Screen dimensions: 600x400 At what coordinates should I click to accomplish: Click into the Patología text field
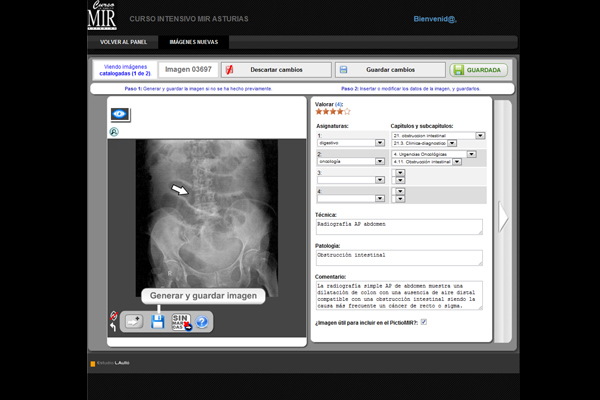[399, 258]
